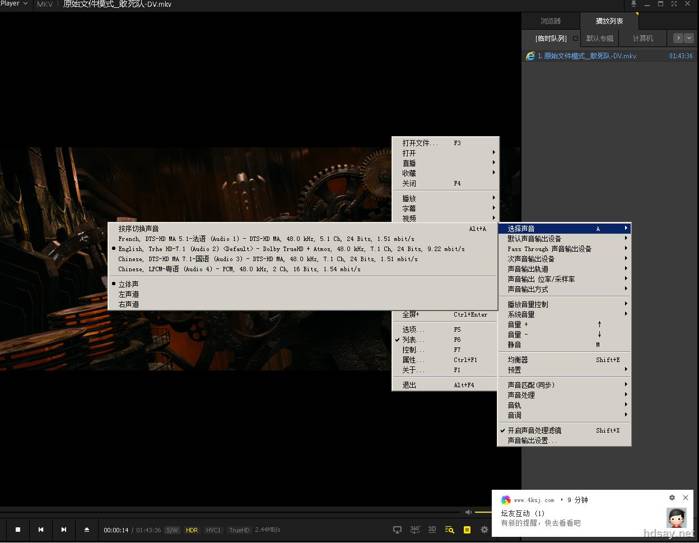Select playlist item 原始文件模式_敢死队-DV.mkv

pos(610,56)
